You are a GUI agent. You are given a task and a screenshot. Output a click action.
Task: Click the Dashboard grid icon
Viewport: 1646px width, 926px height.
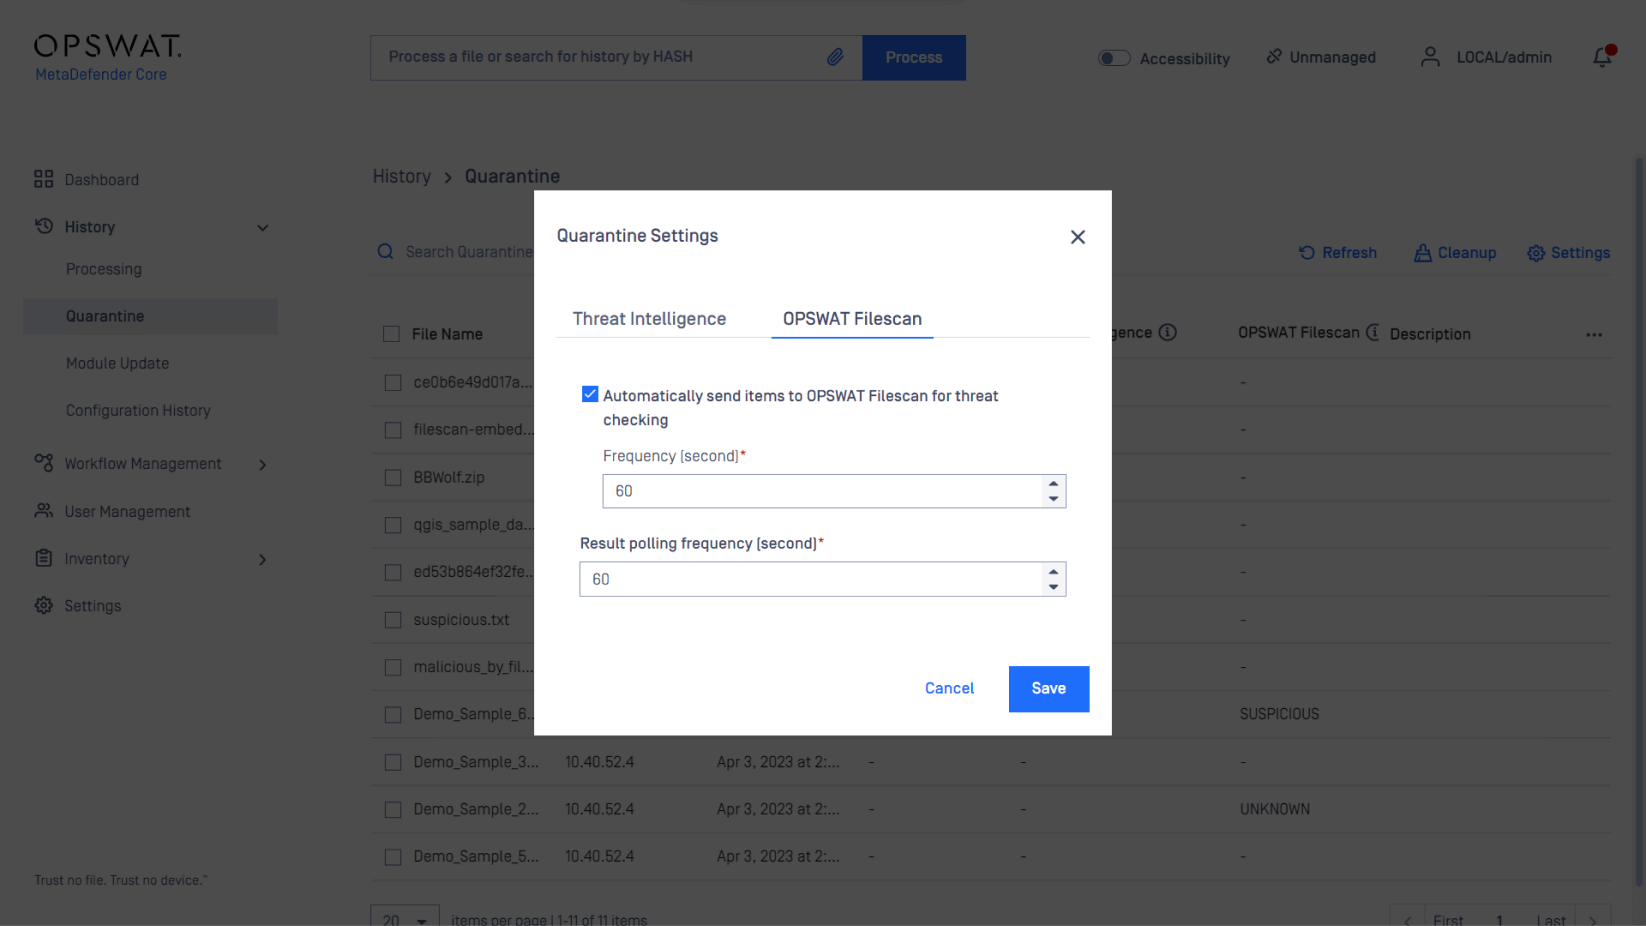point(43,179)
